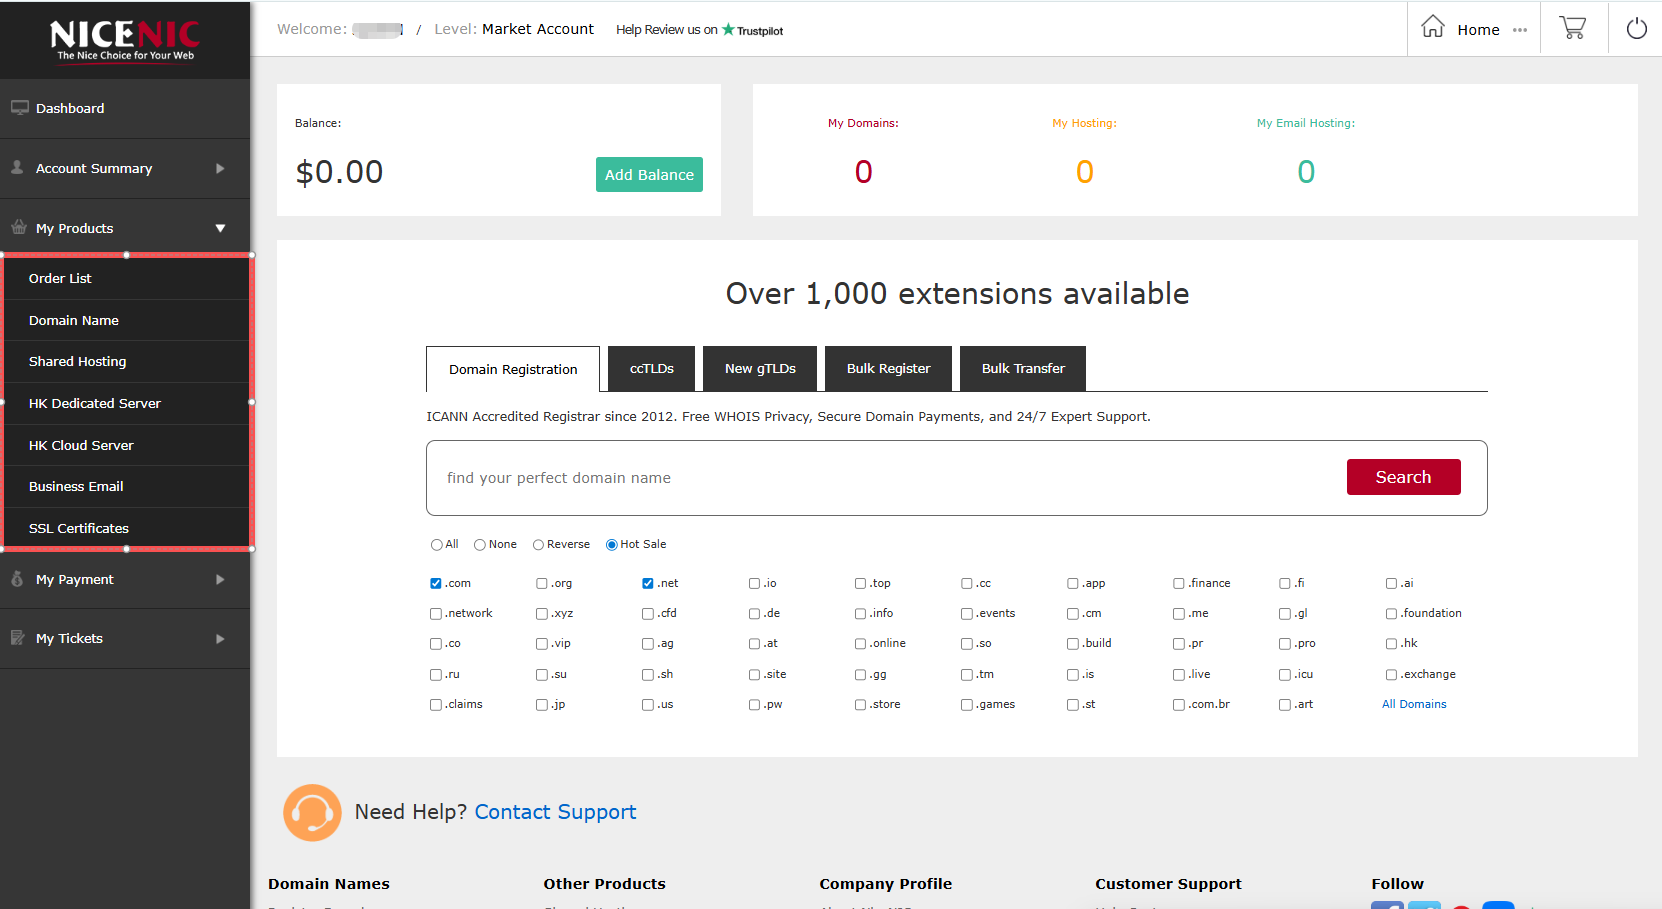Open the All Domains link
Viewport: 1662px width, 909px height.
(1414, 704)
